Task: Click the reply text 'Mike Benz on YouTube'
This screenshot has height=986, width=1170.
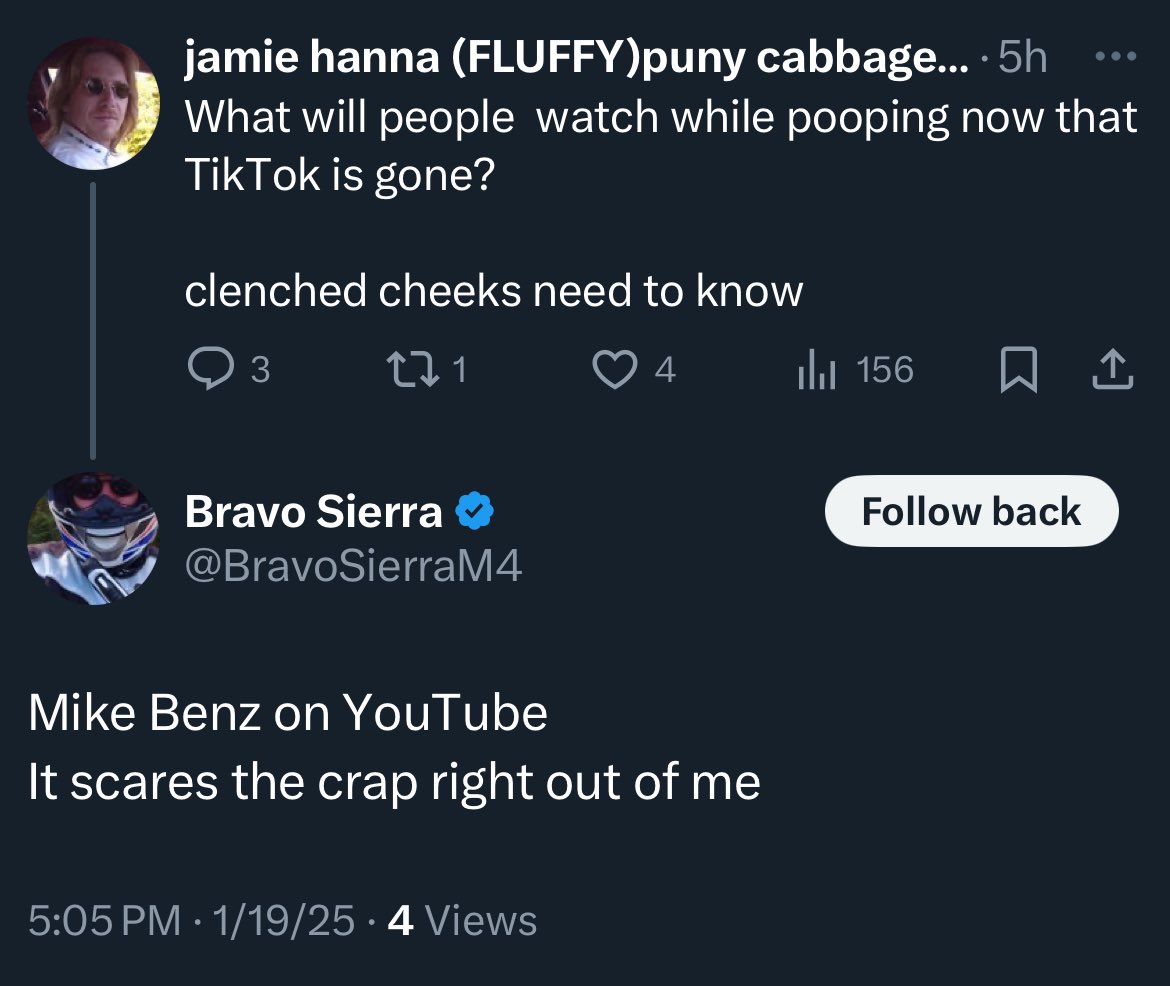Action: tap(288, 713)
